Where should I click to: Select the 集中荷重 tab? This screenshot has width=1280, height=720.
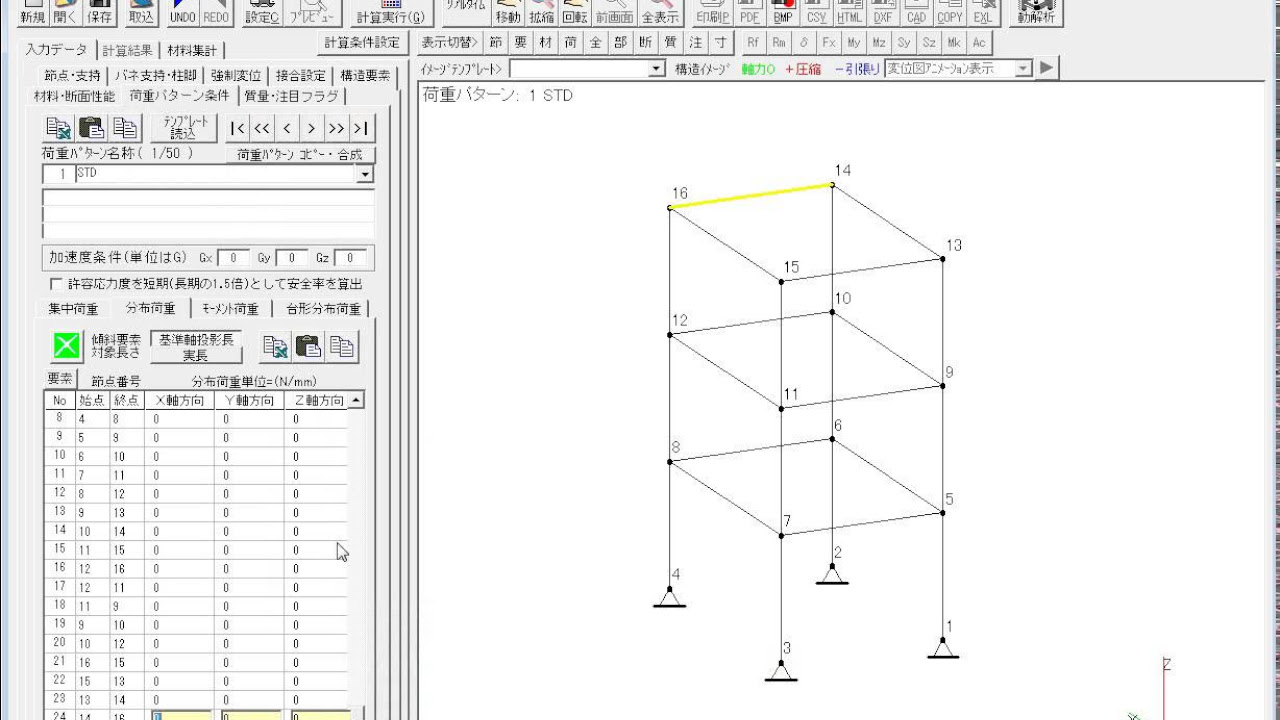pos(74,309)
